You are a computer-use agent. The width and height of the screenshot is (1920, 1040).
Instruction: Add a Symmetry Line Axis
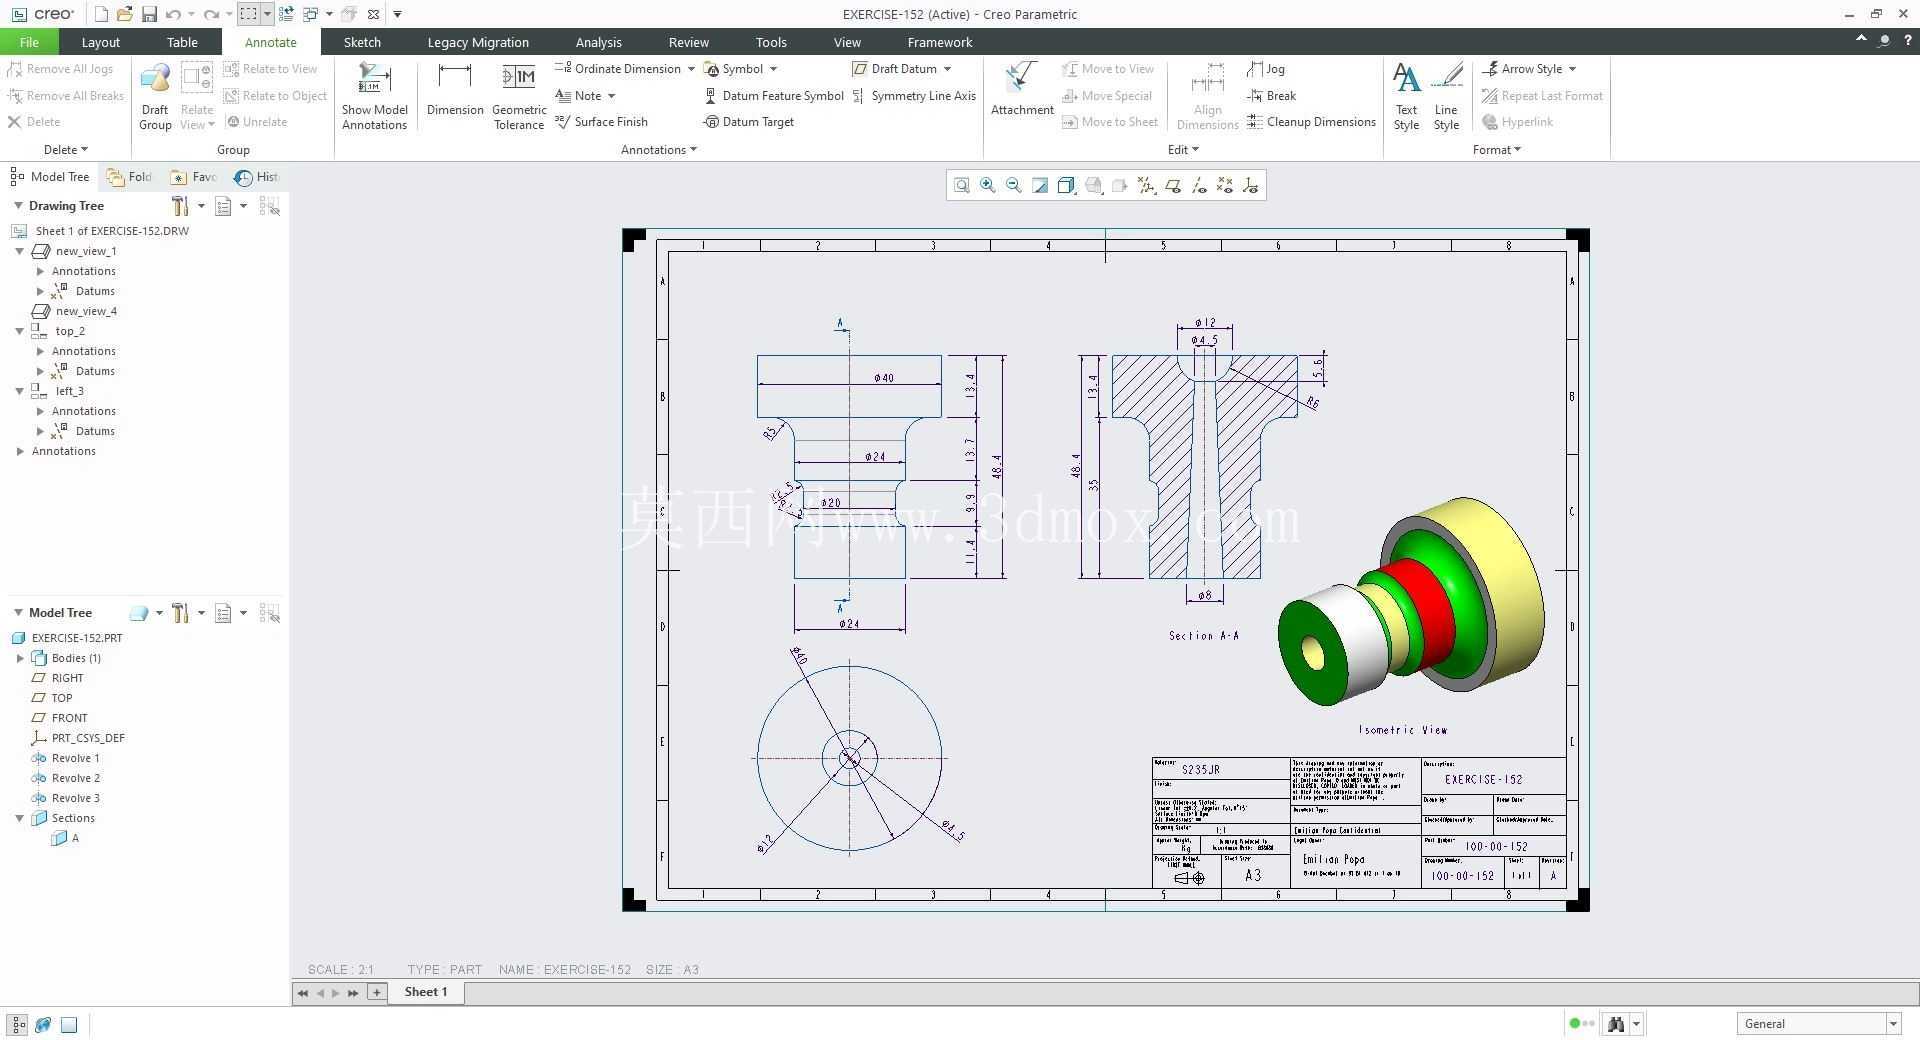click(914, 96)
